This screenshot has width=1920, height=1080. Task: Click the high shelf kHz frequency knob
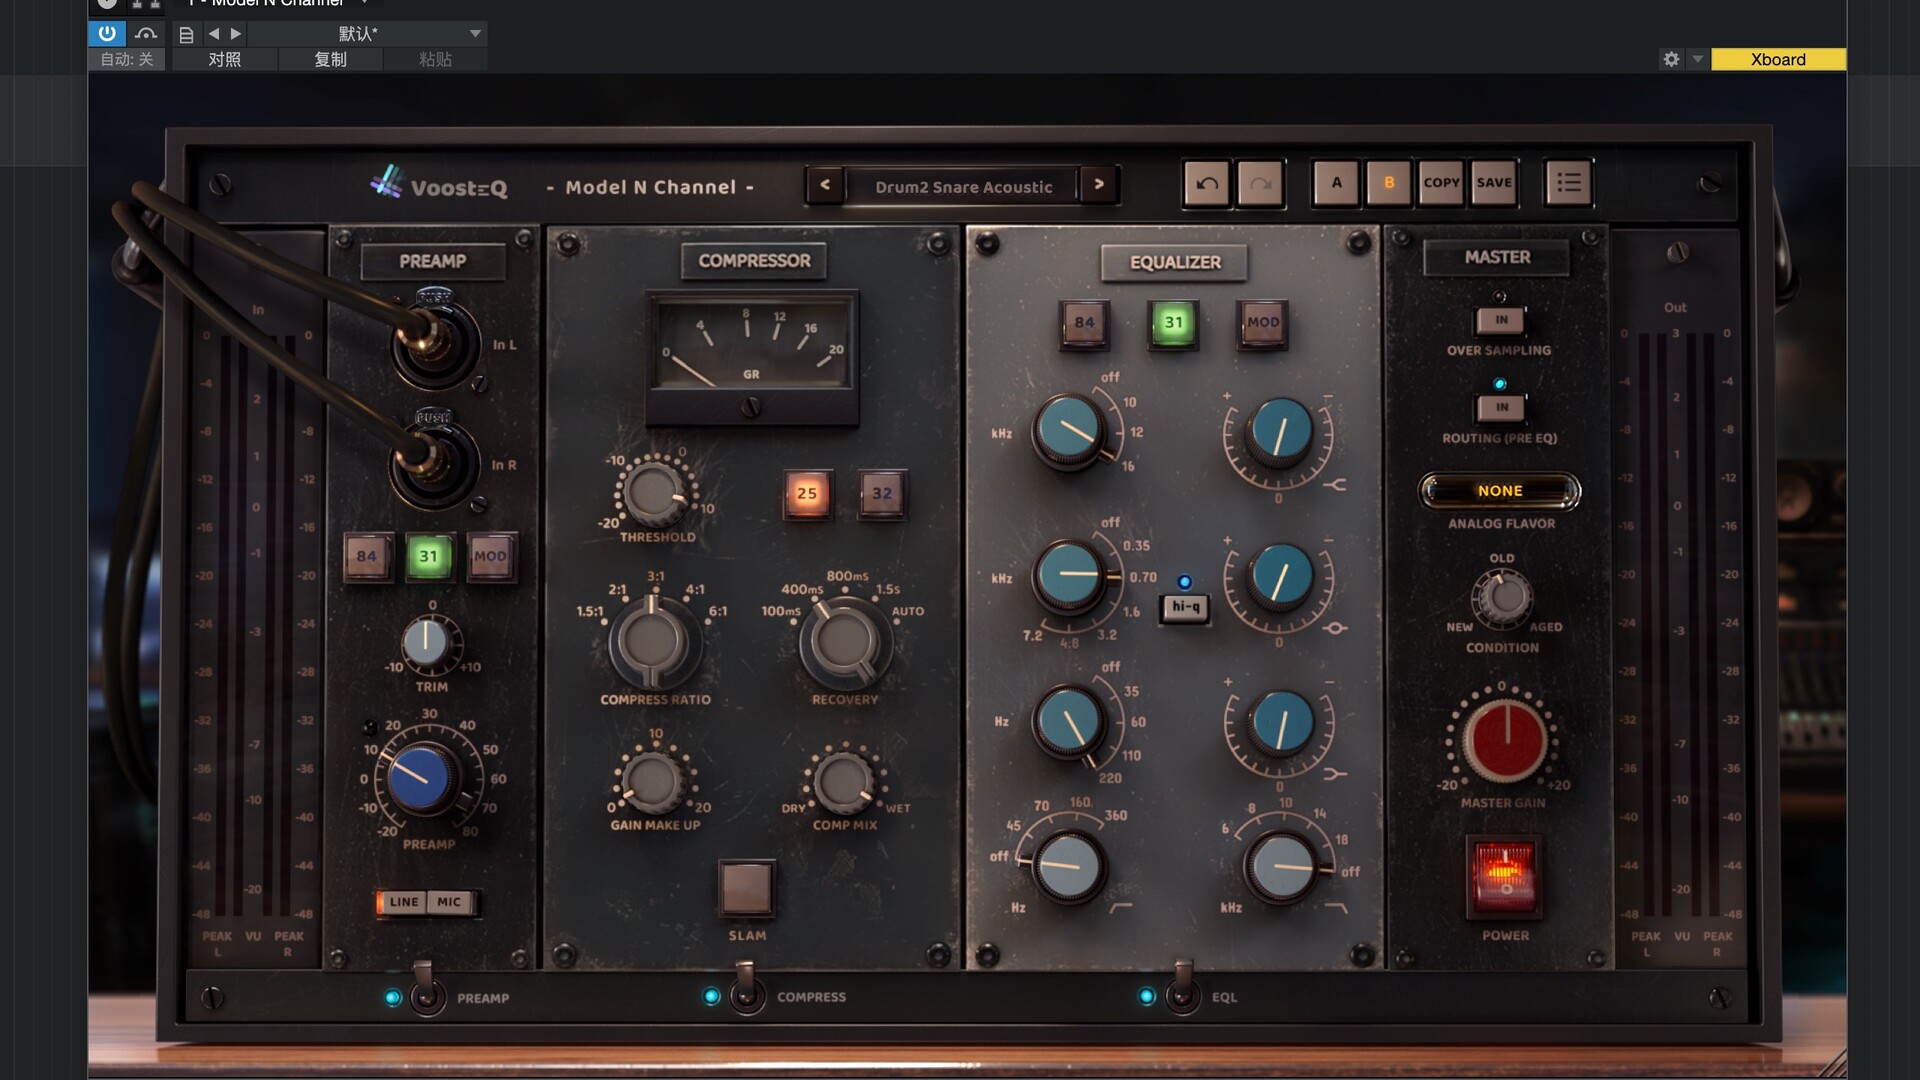tap(1068, 431)
